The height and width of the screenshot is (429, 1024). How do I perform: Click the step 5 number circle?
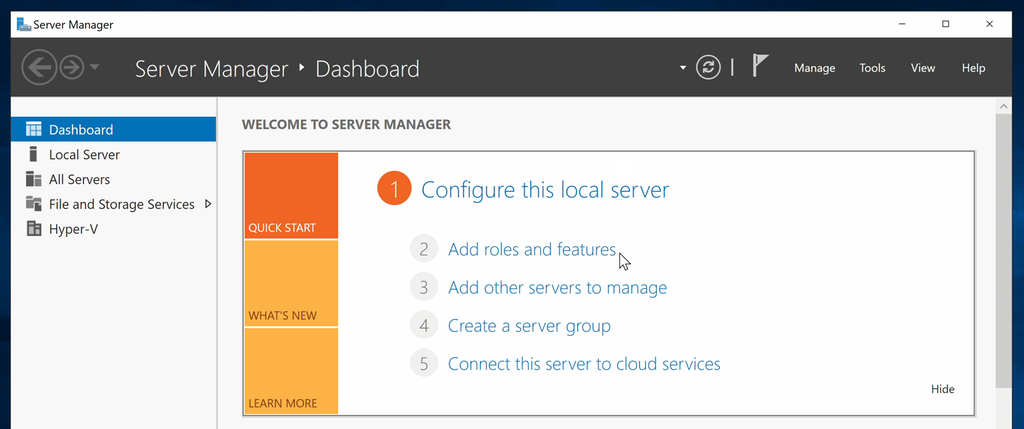pos(424,363)
